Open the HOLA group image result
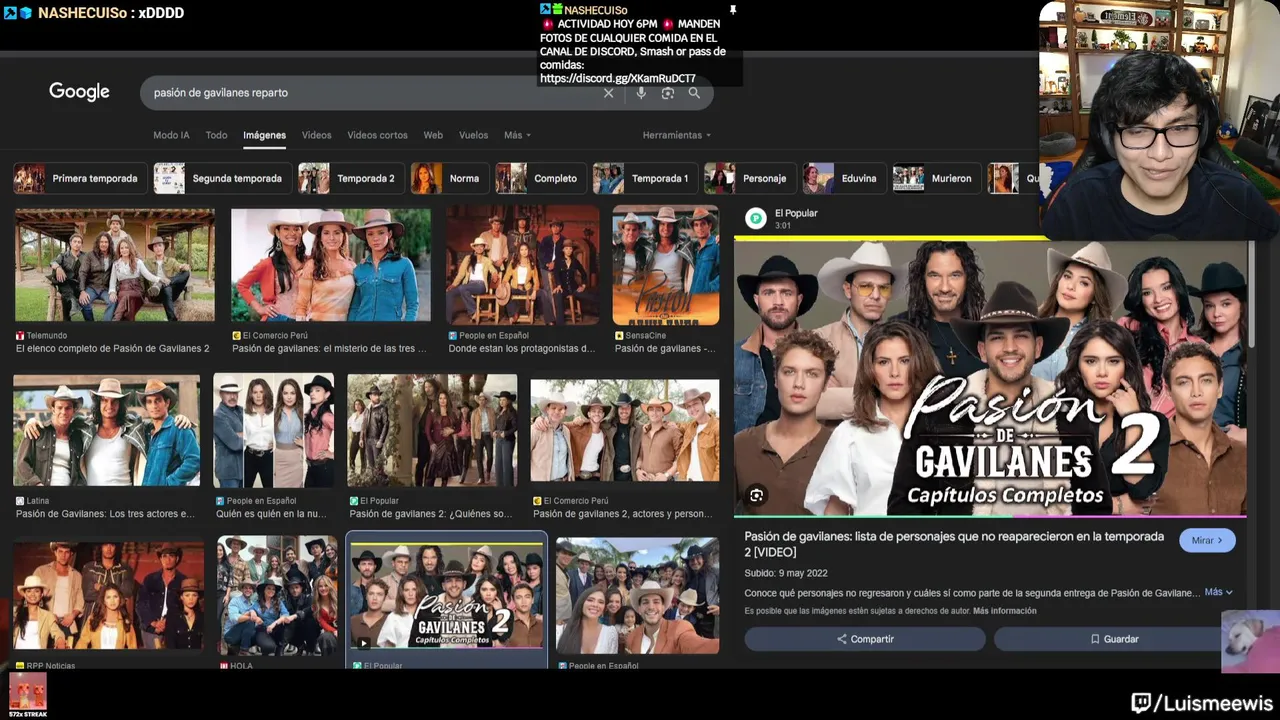Image resolution: width=1280 pixels, height=720 pixels. pos(277,595)
